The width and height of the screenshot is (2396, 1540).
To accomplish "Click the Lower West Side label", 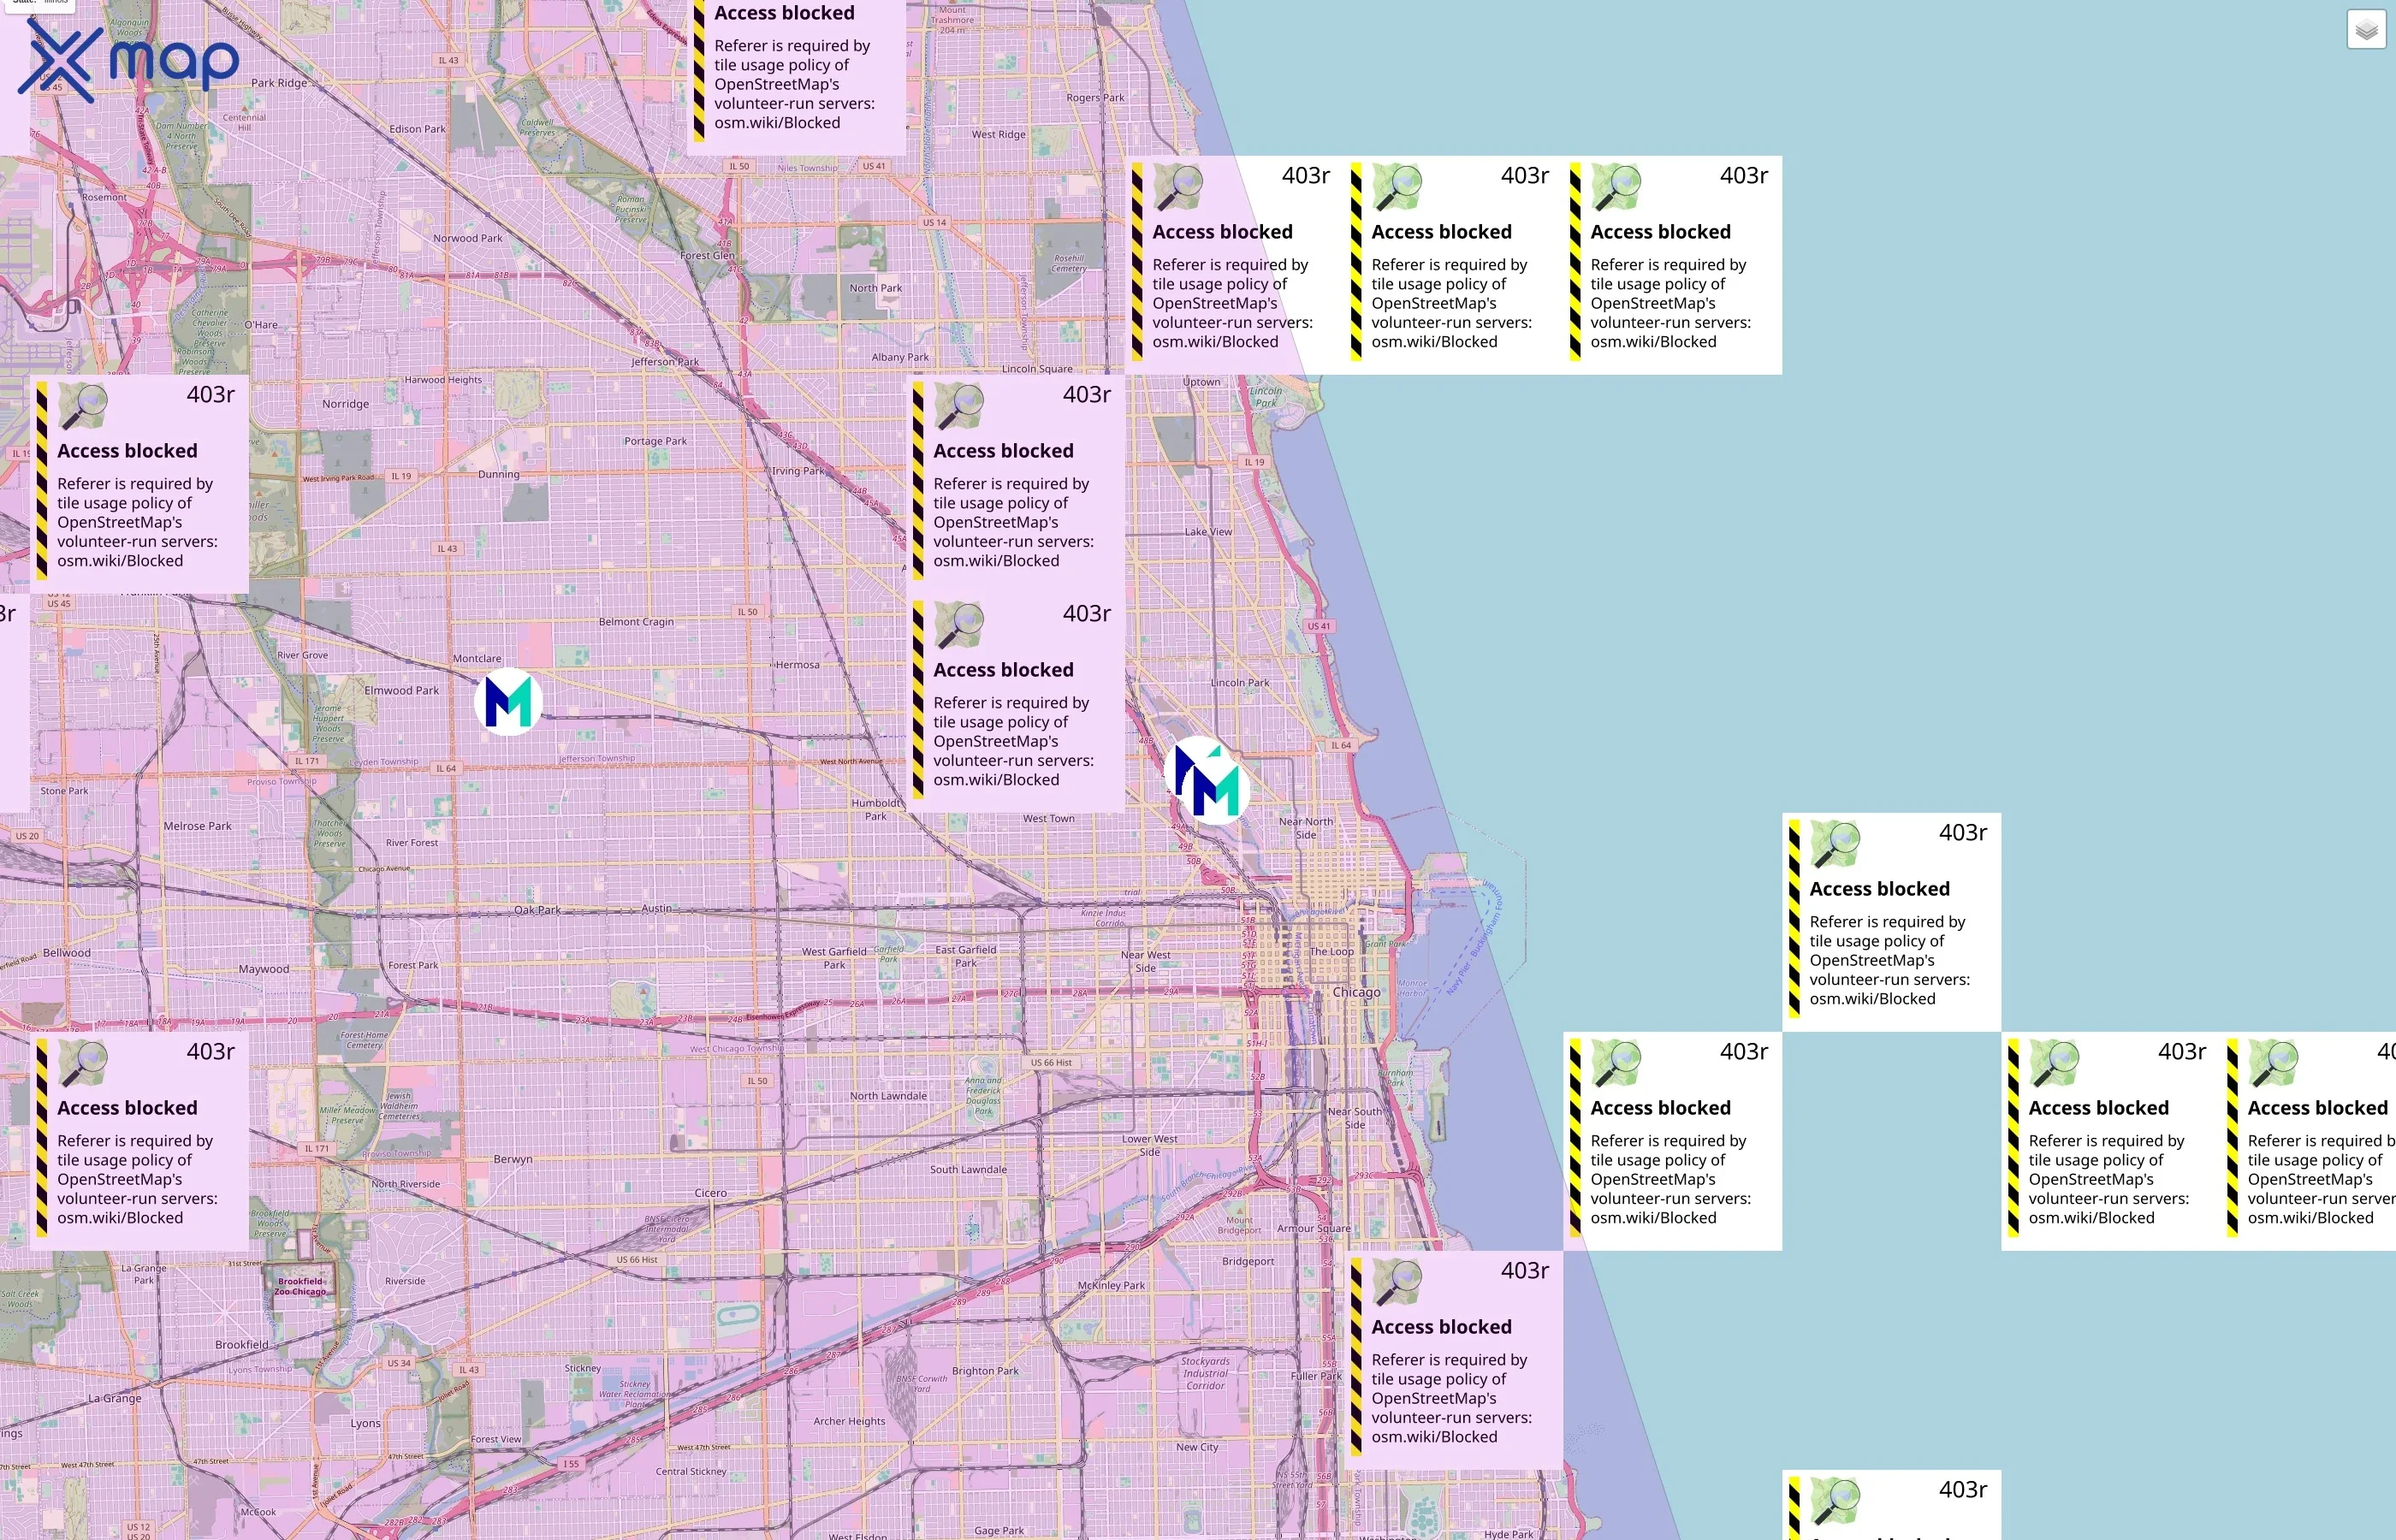I will (x=1149, y=1145).
